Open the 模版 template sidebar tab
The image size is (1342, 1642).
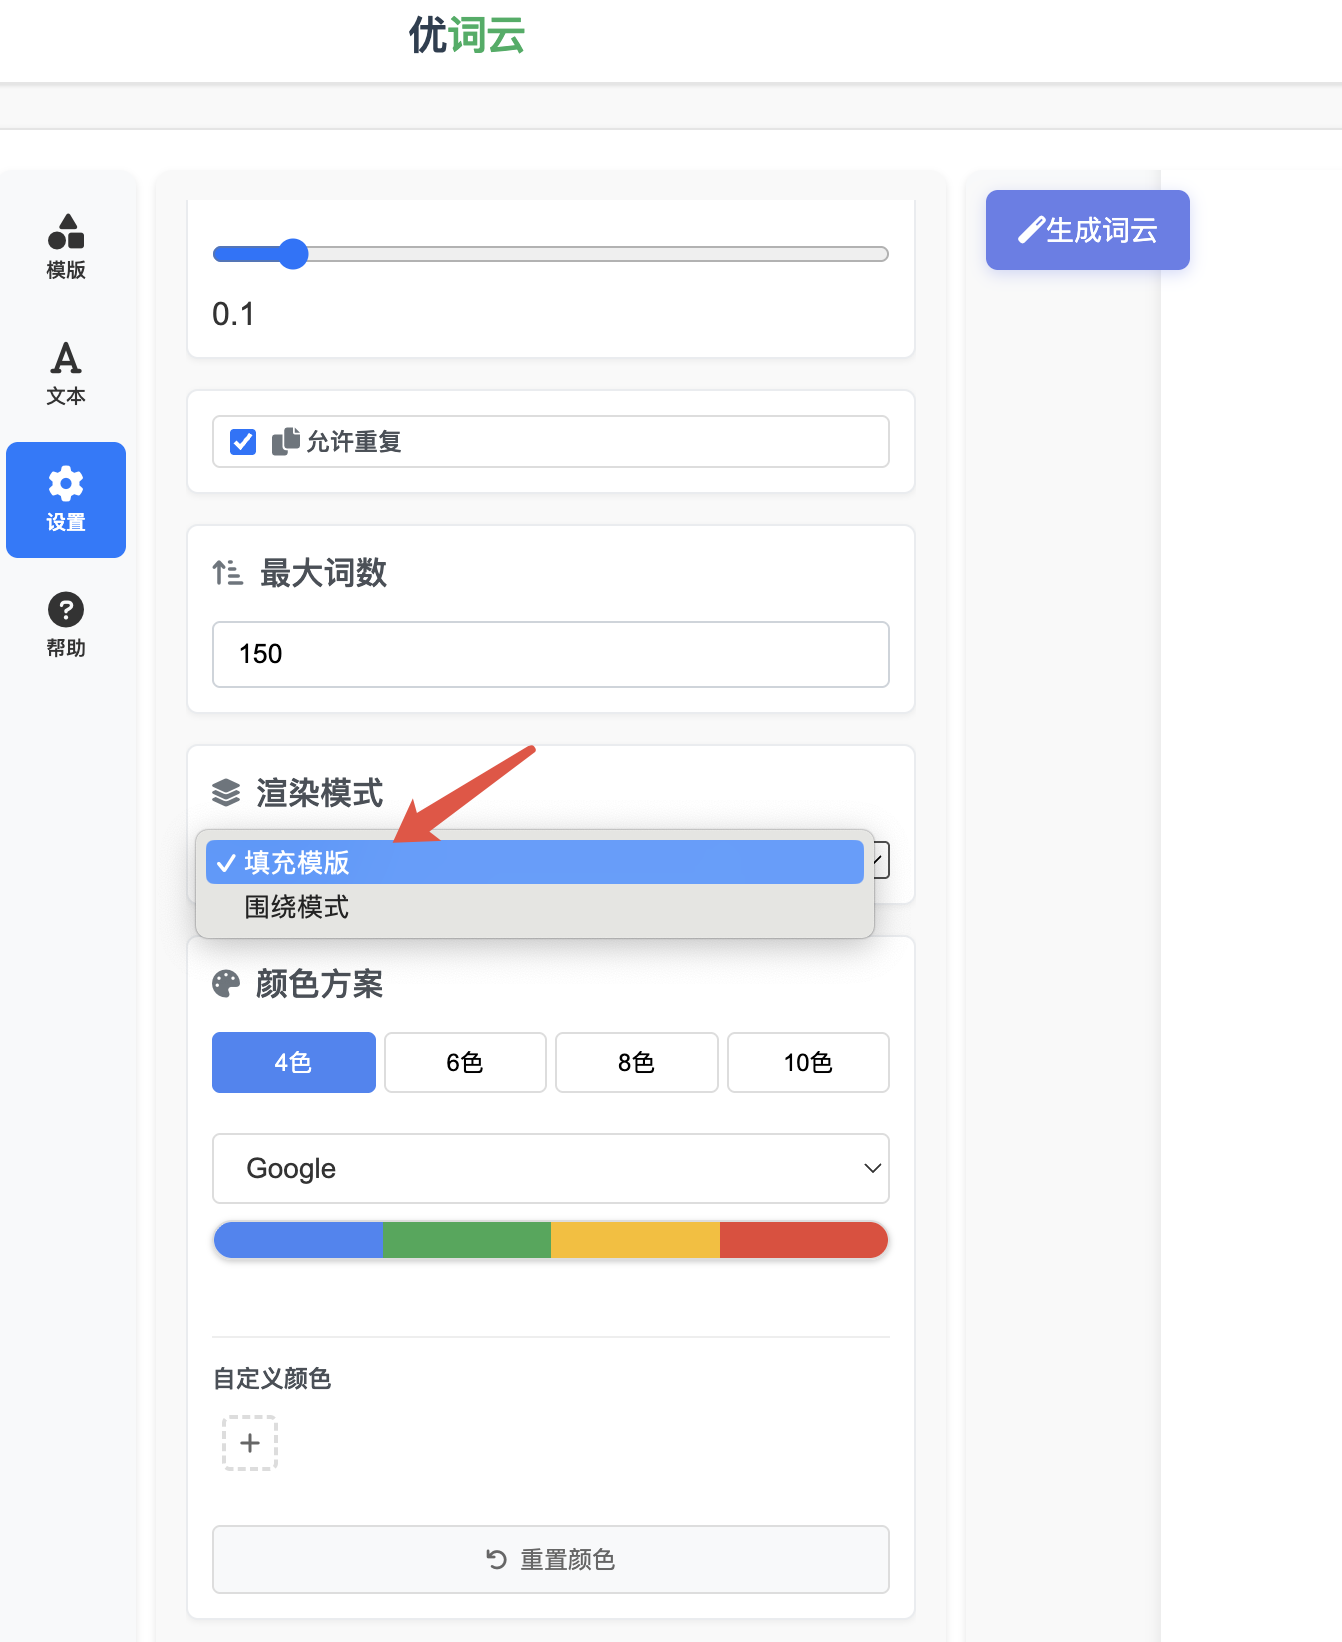click(66, 247)
